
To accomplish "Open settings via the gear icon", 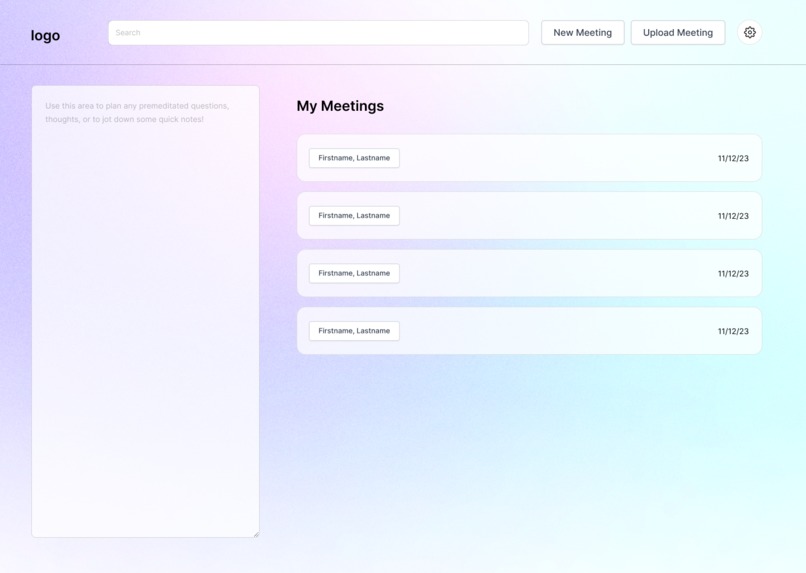I will [749, 32].
